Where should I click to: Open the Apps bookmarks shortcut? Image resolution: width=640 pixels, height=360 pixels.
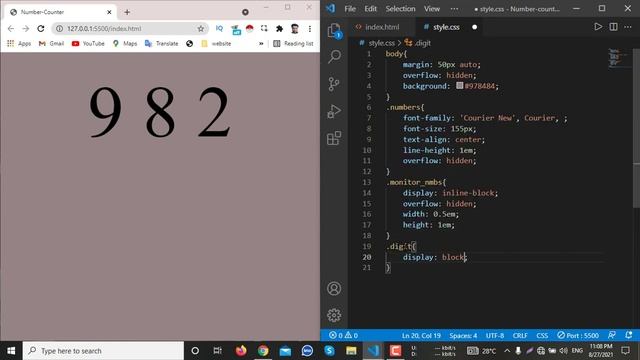(x=19, y=43)
